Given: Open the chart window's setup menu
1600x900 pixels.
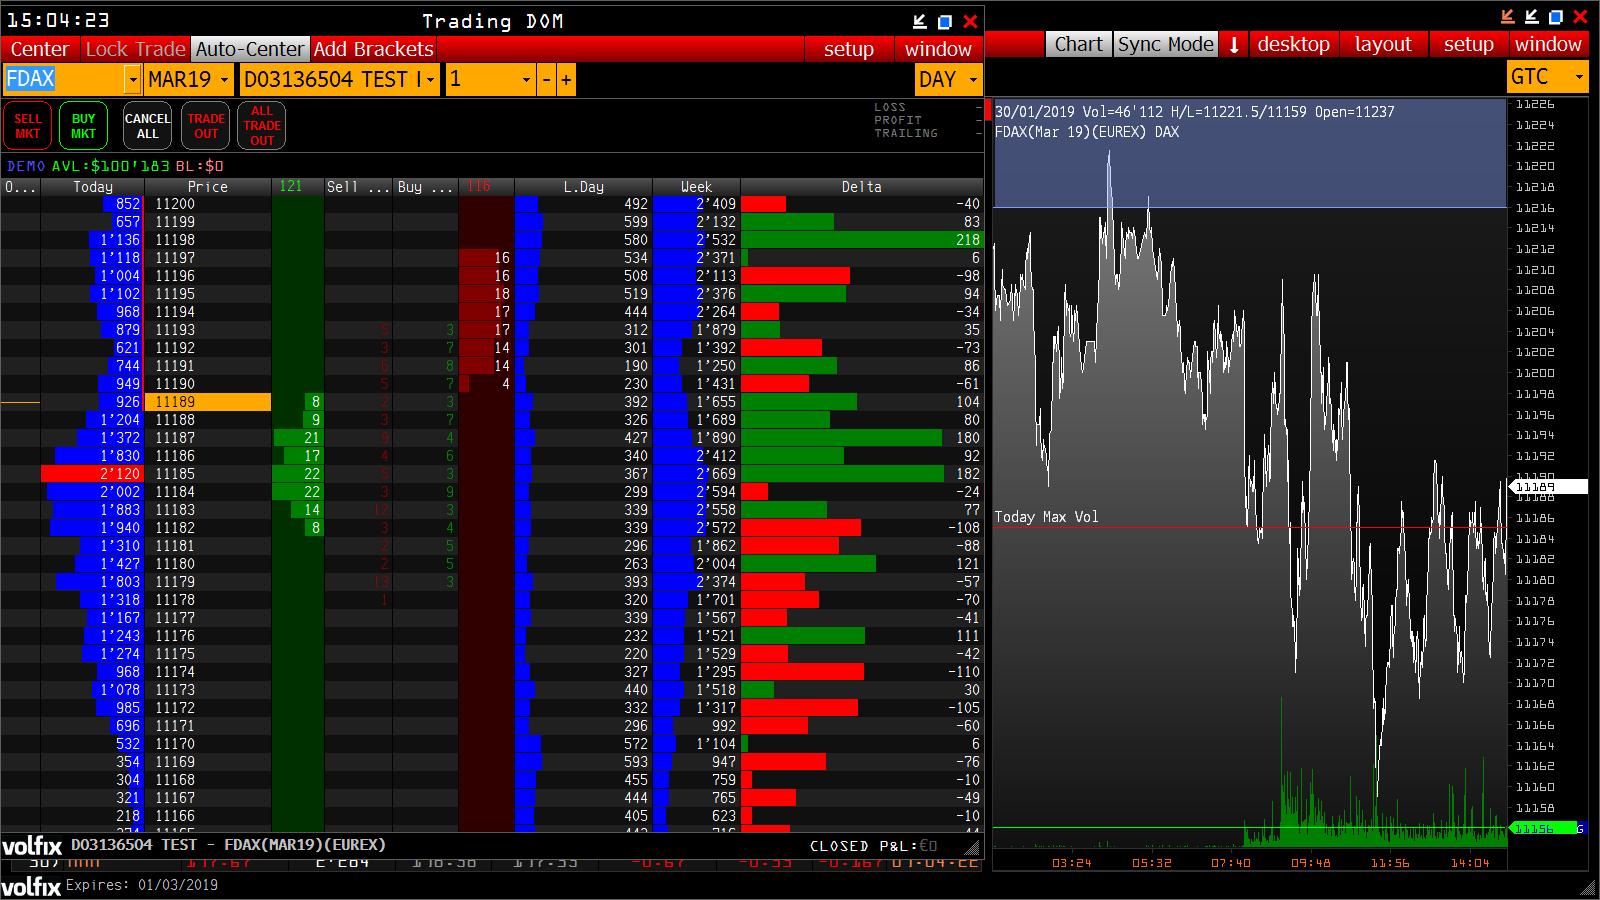Looking at the screenshot, I should click(x=1469, y=44).
